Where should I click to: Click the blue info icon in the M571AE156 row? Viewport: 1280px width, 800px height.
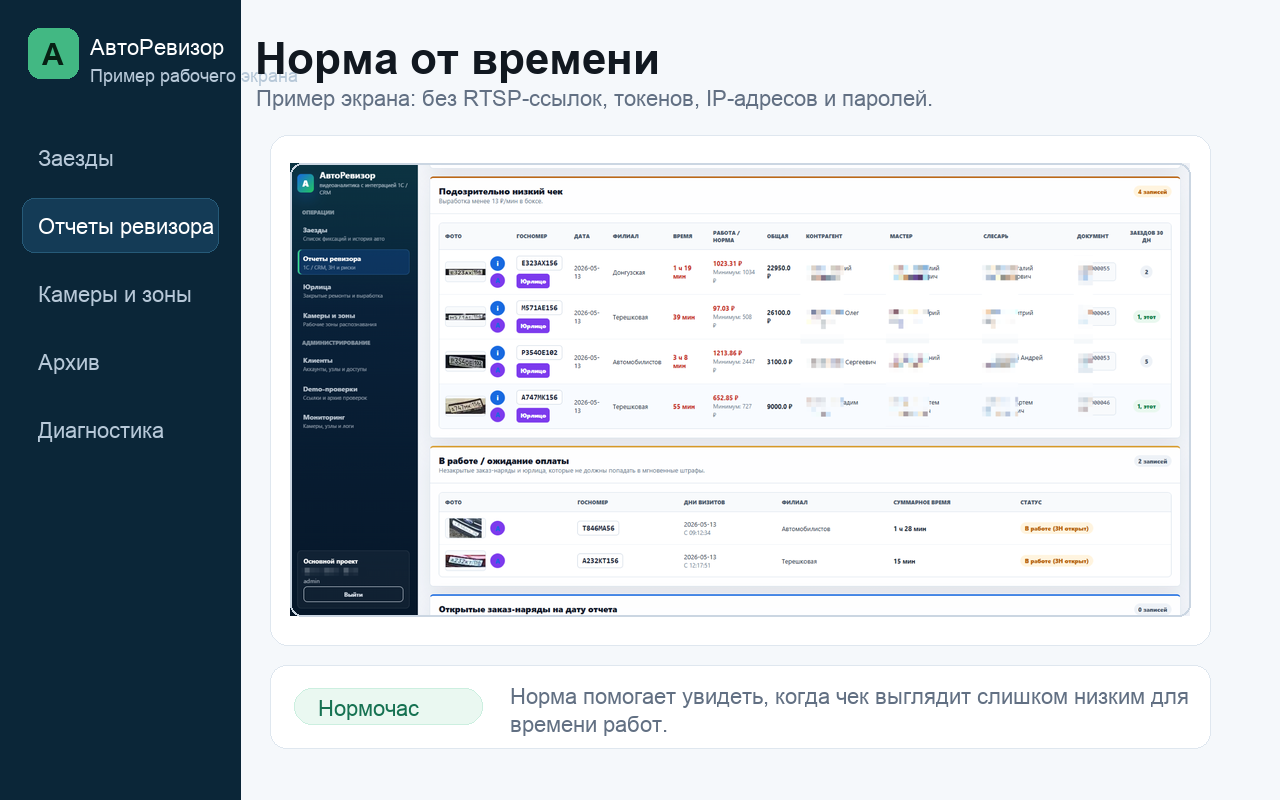497,309
